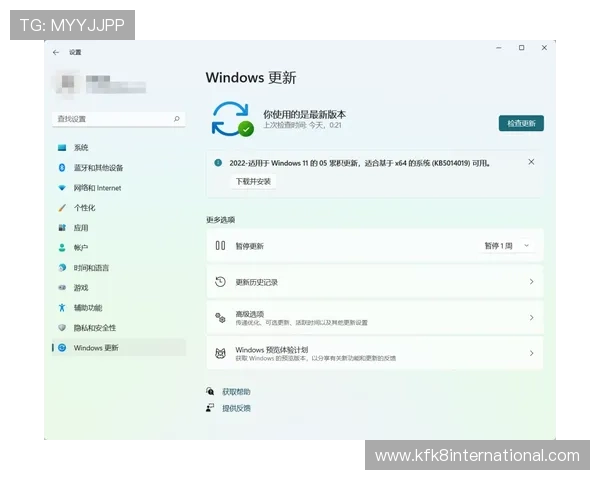Maximize the Settings window

[522, 48]
